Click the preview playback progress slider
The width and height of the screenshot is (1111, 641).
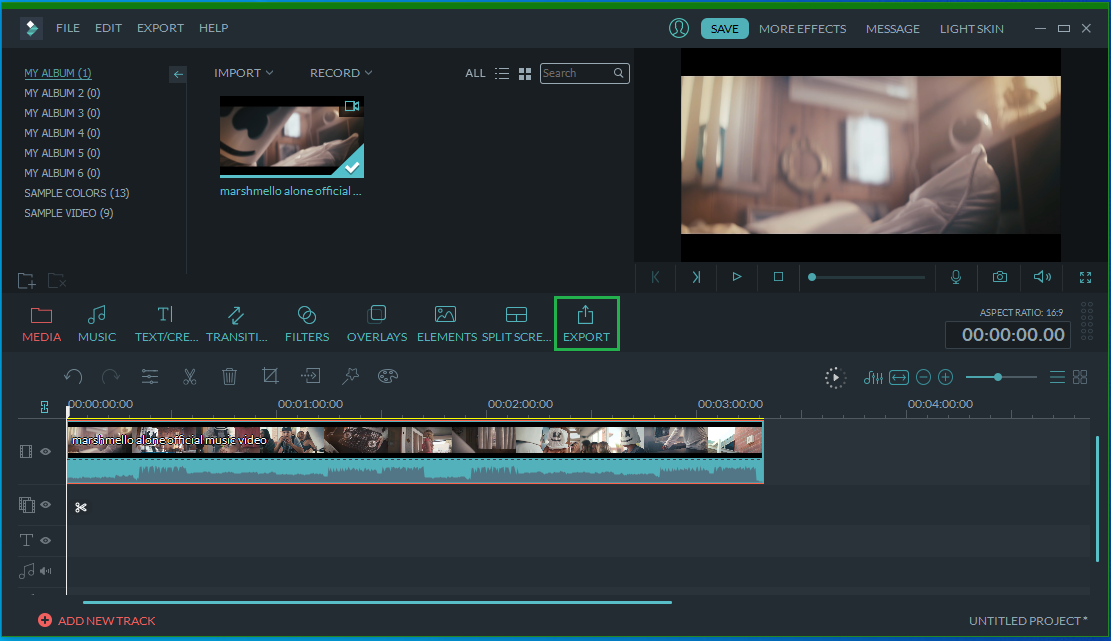click(x=867, y=277)
